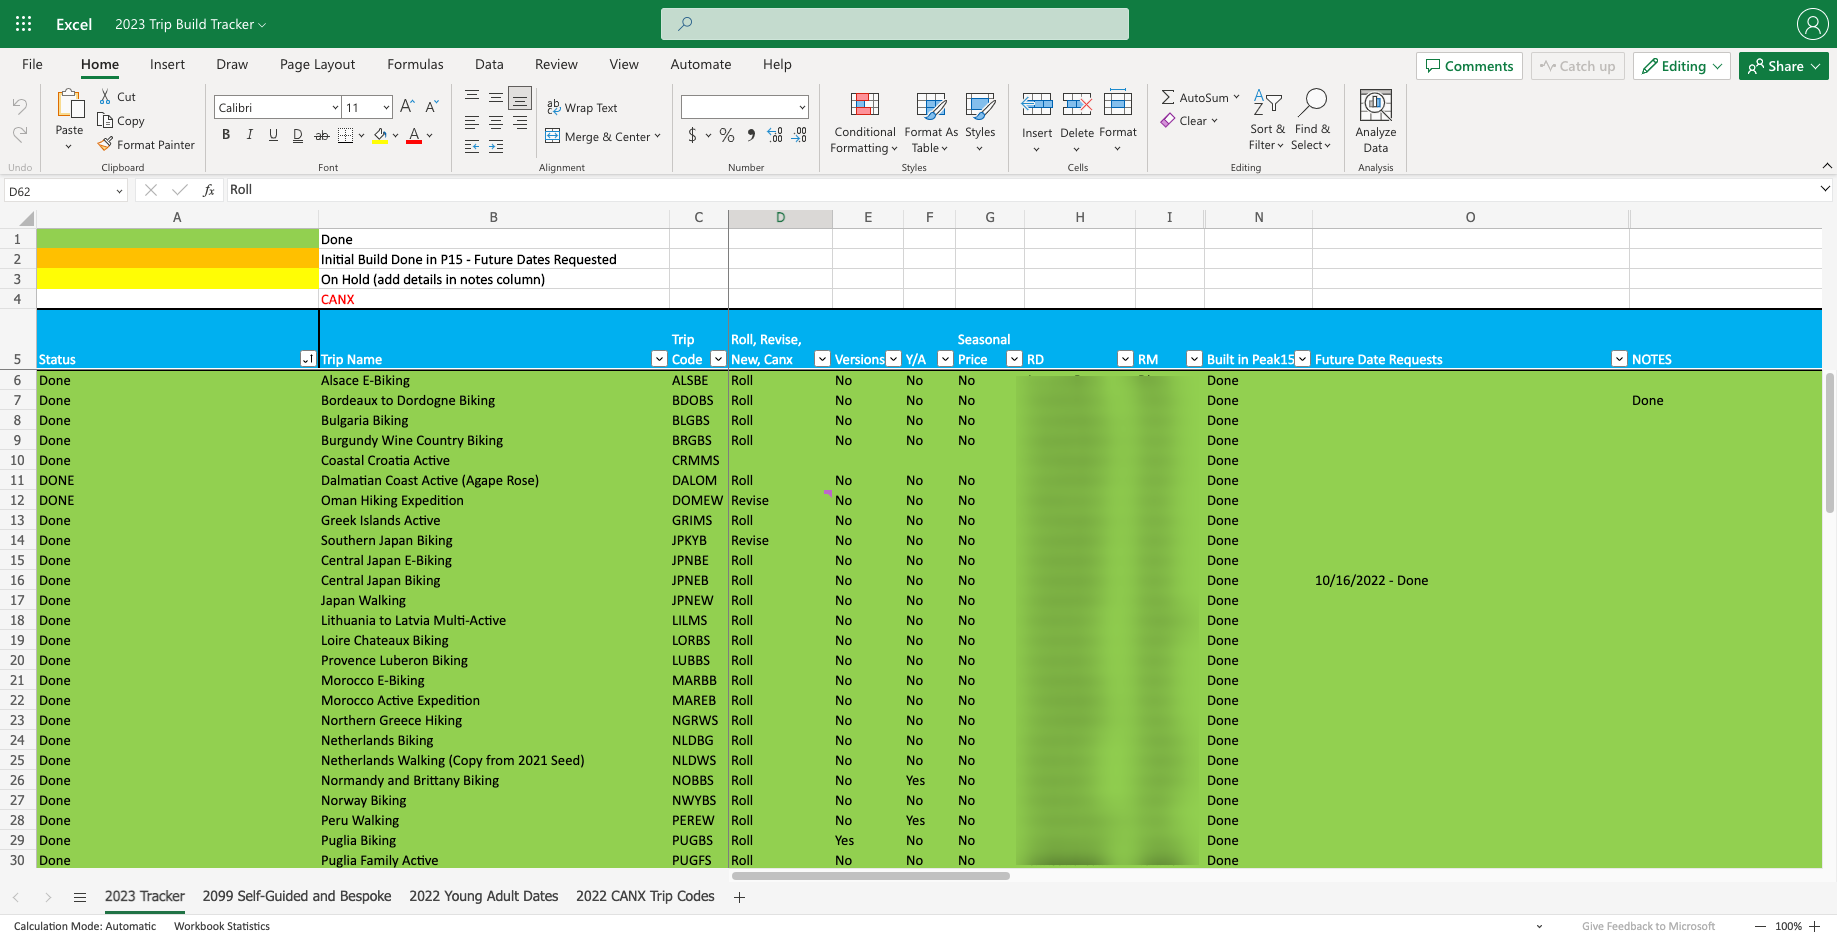Click the Comments button
The height and width of the screenshot is (937, 1837).
1469,66
